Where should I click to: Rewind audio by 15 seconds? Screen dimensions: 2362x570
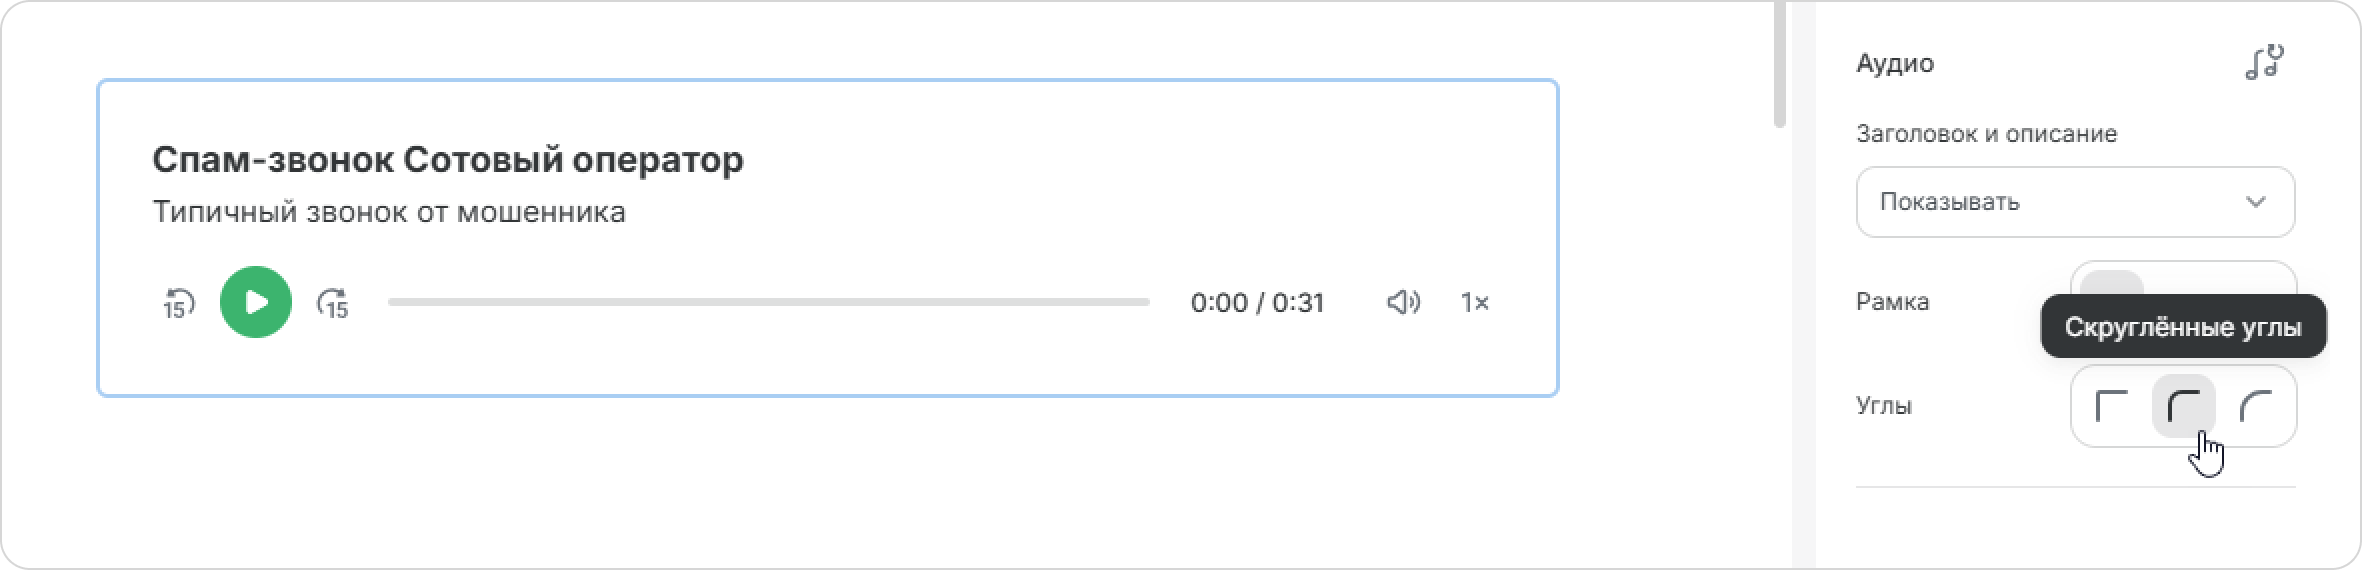[178, 303]
